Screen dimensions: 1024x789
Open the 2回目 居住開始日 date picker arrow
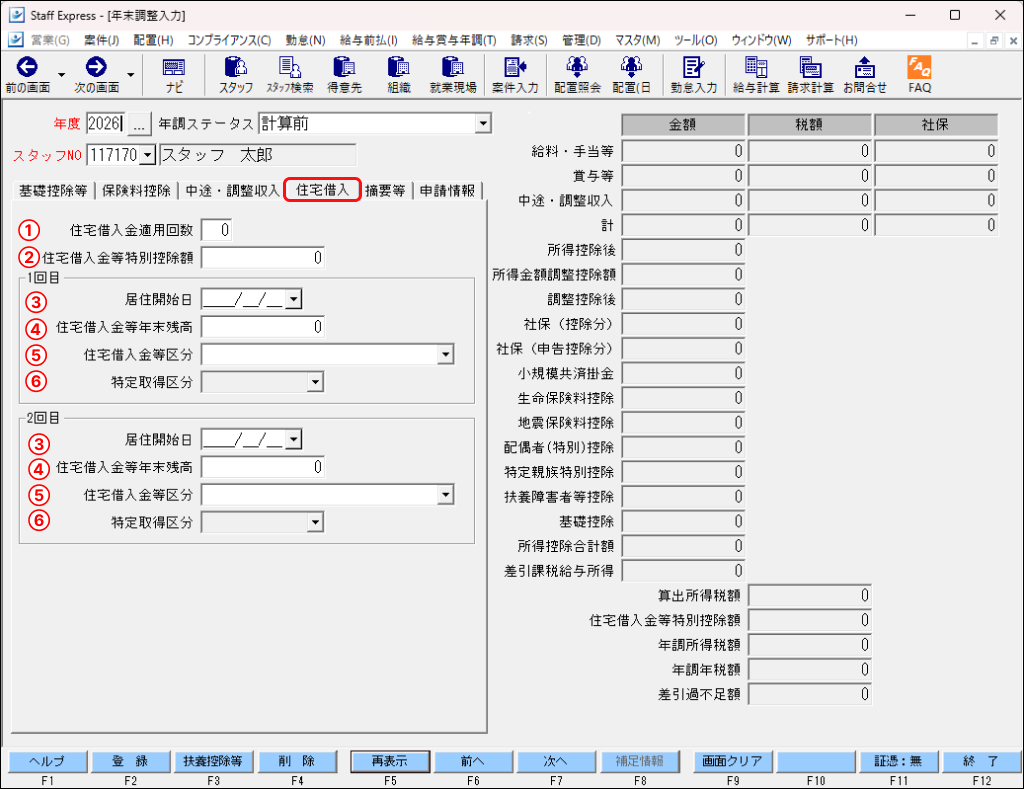[x=294, y=439]
